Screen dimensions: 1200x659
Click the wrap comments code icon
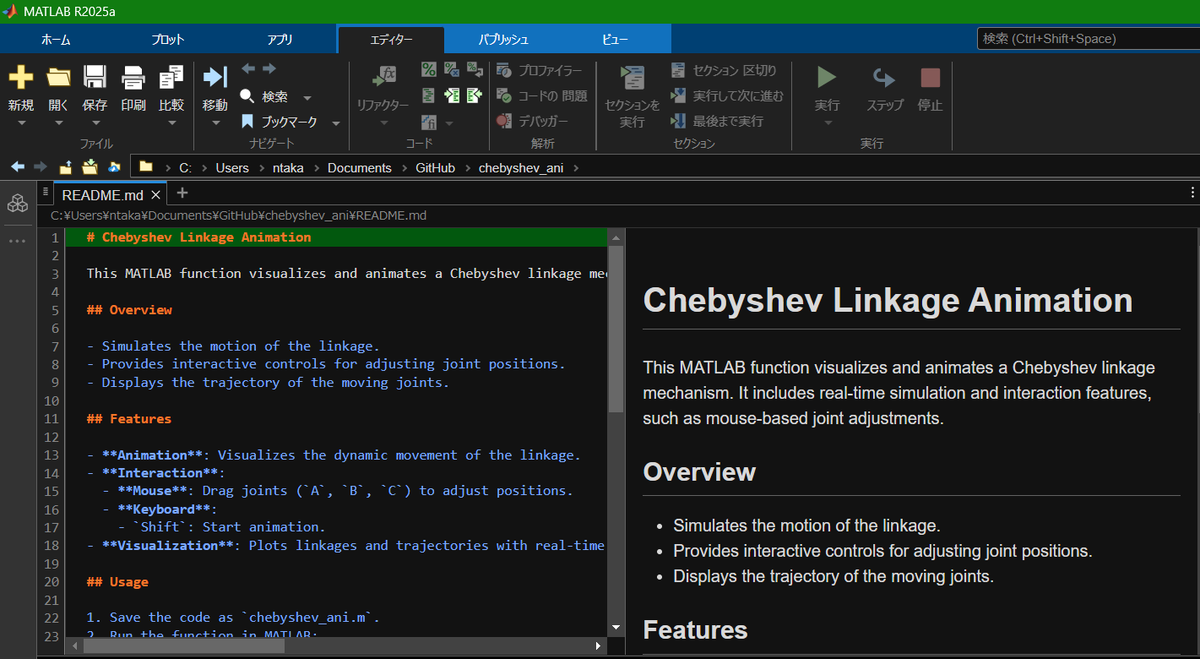click(x=474, y=69)
